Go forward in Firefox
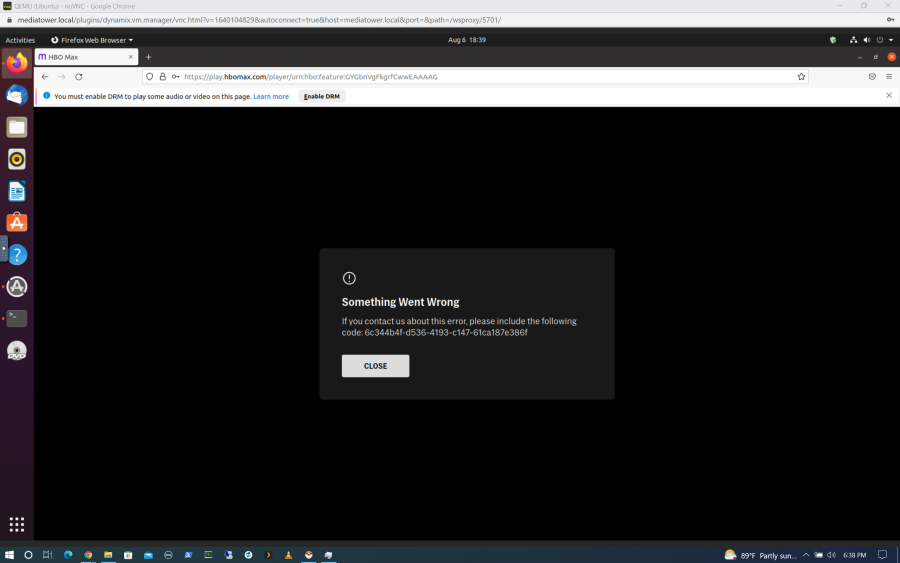 (61, 77)
